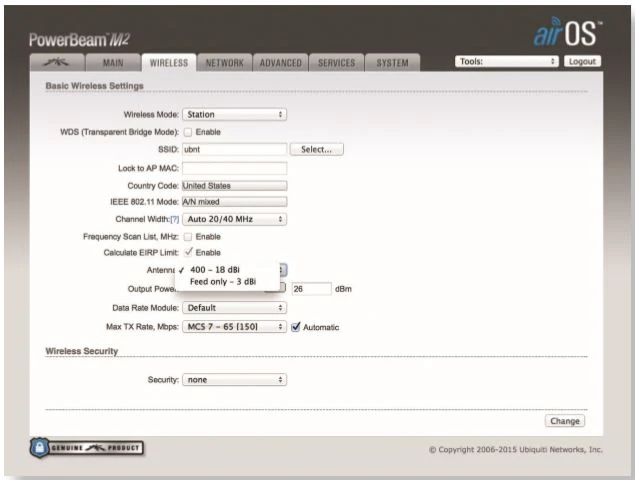
Task: Click the Basic Wireless Settings heading
Action: pyautogui.click(x=94, y=86)
